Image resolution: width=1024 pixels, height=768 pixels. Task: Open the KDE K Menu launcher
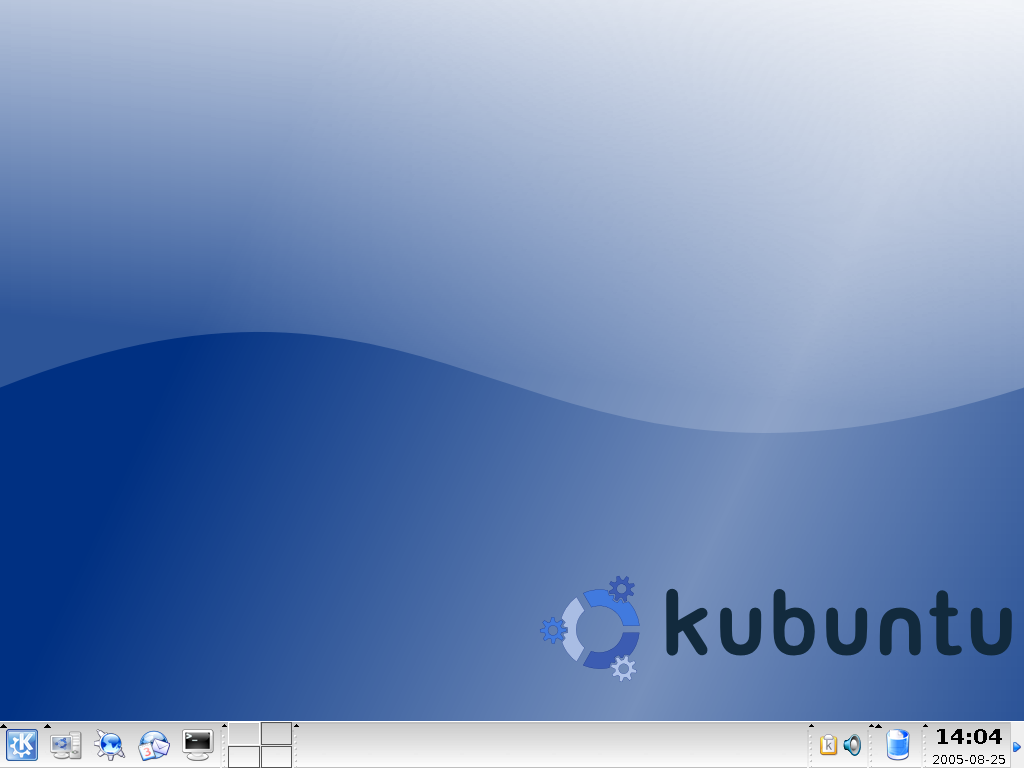click(x=22, y=745)
